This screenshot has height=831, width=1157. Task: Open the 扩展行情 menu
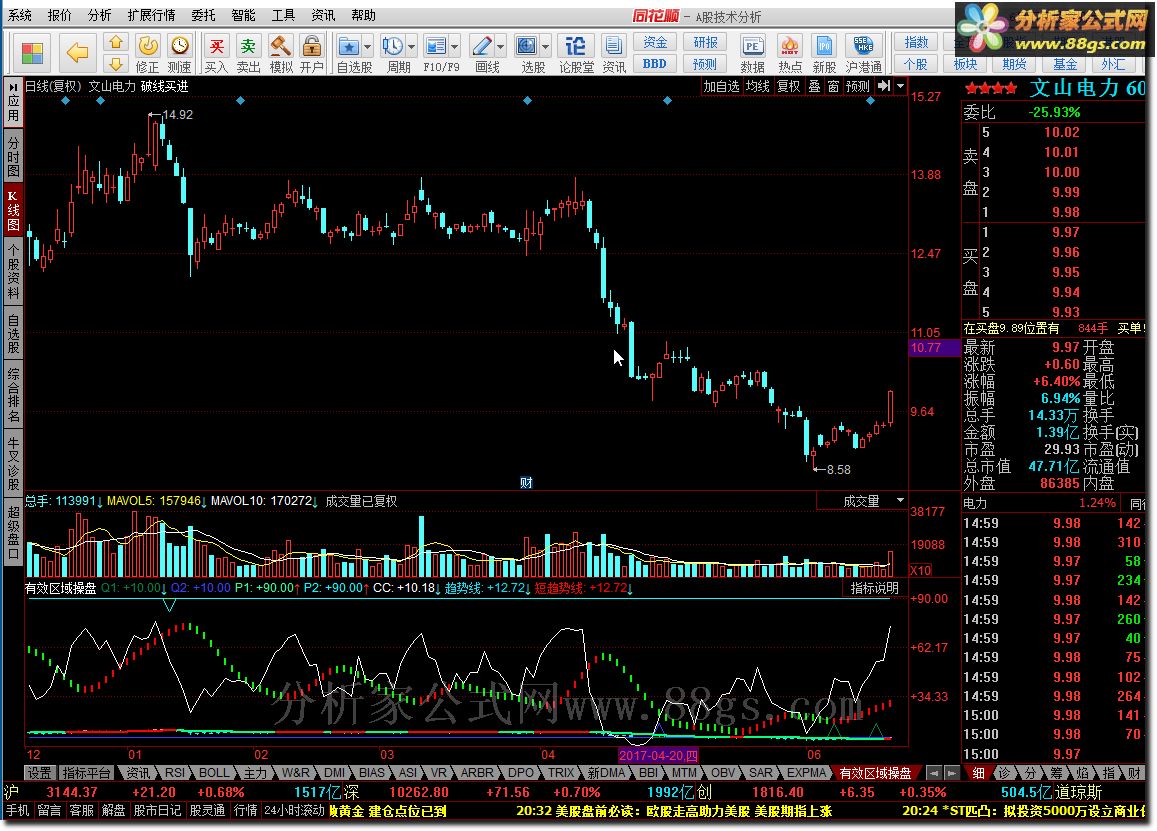coord(151,15)
